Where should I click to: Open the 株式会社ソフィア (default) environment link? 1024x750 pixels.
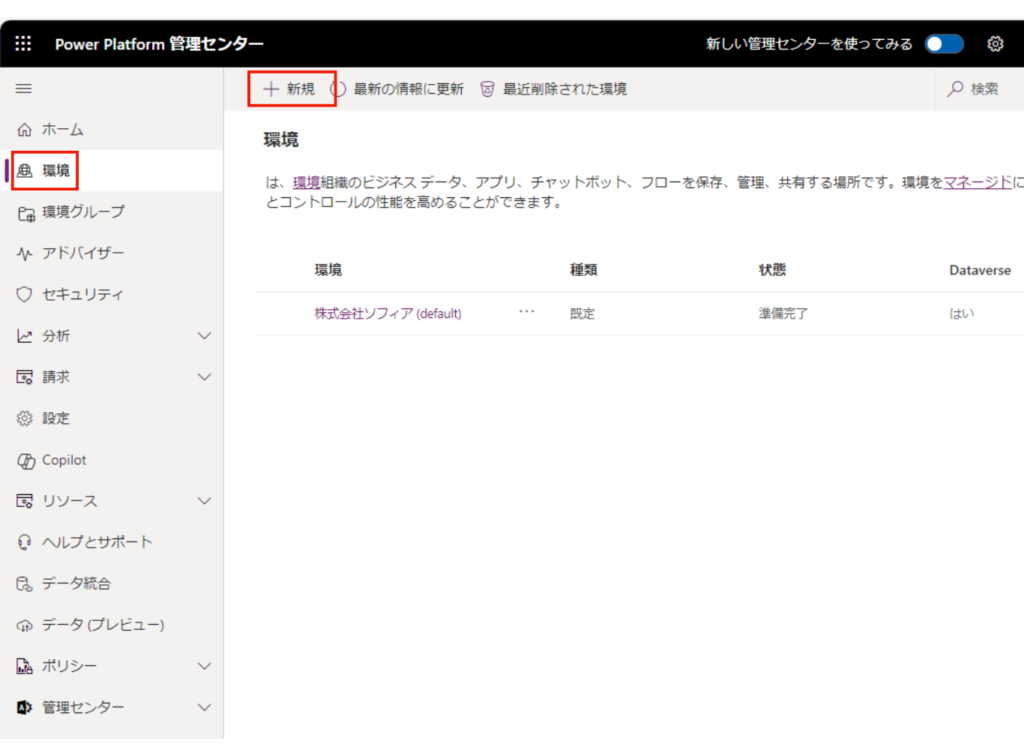pyautogui.click(x=388, y=314)
